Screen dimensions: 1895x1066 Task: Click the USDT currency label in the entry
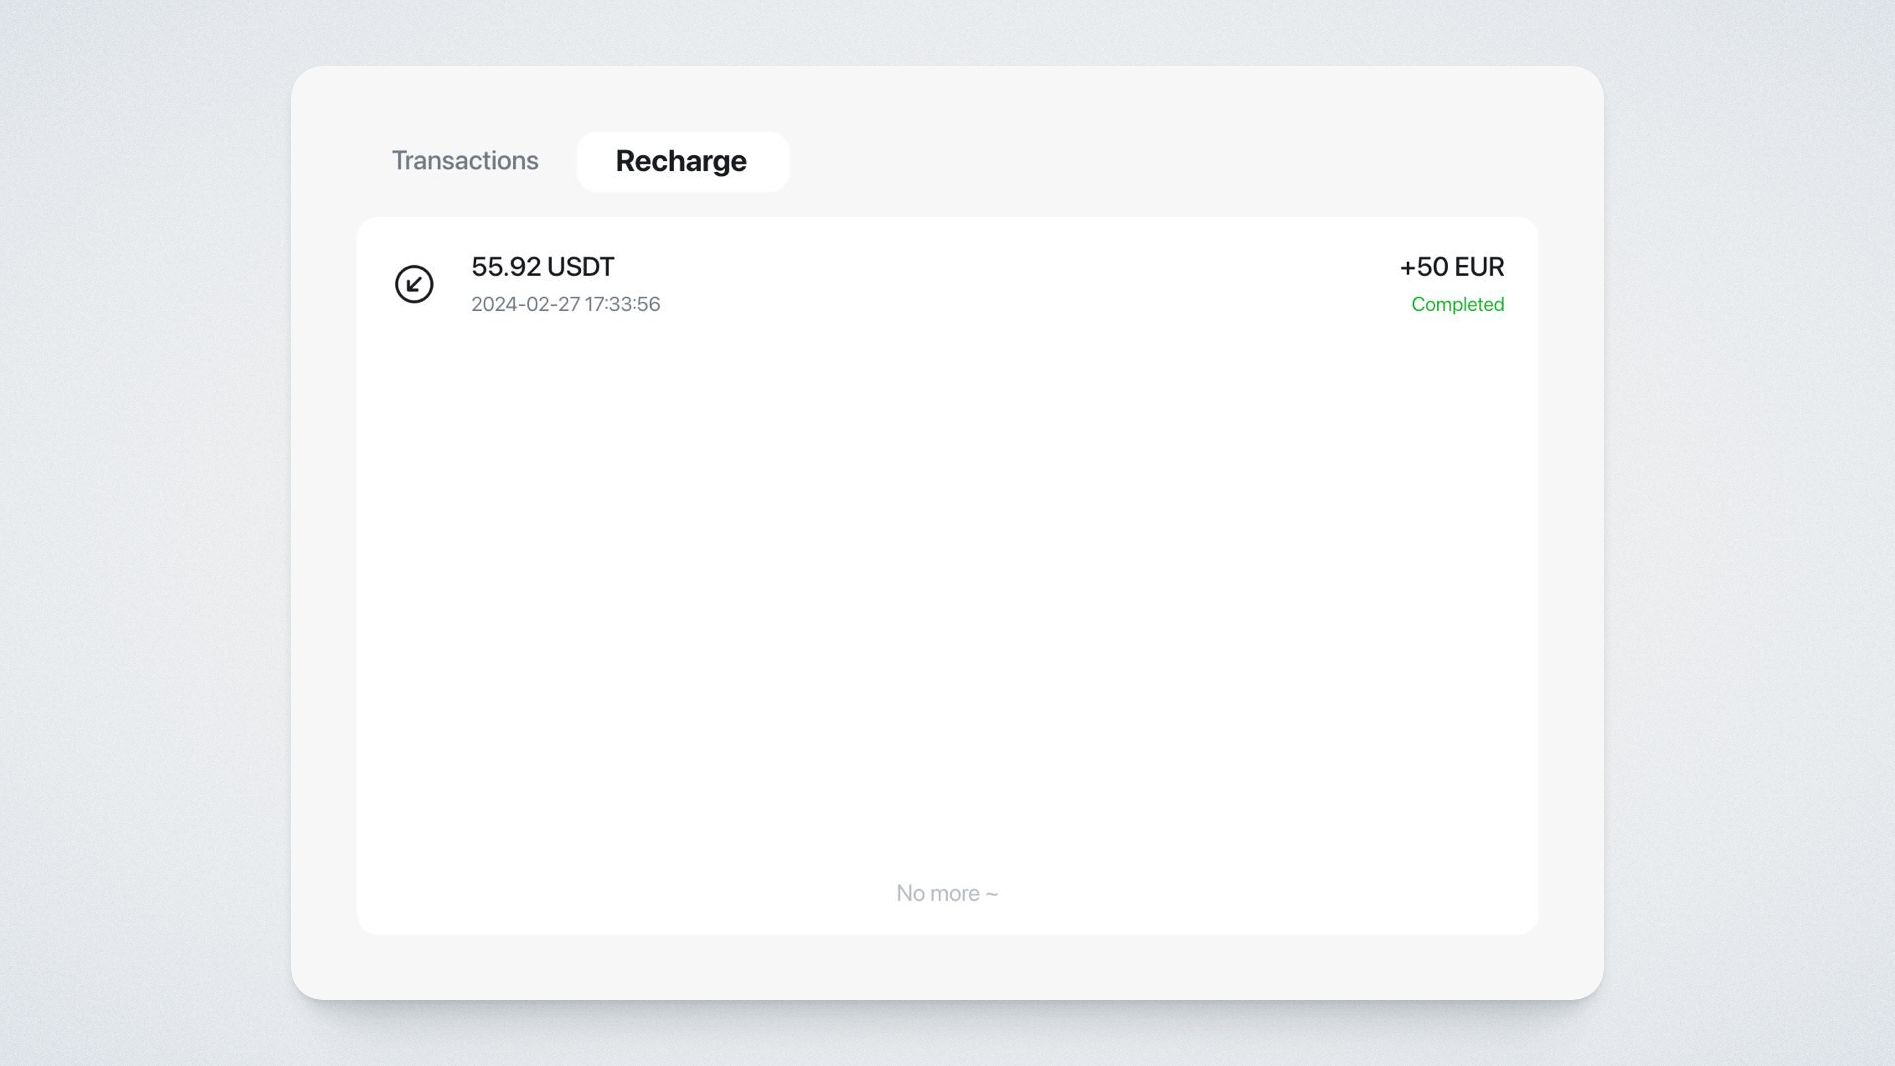pos(580,267)
